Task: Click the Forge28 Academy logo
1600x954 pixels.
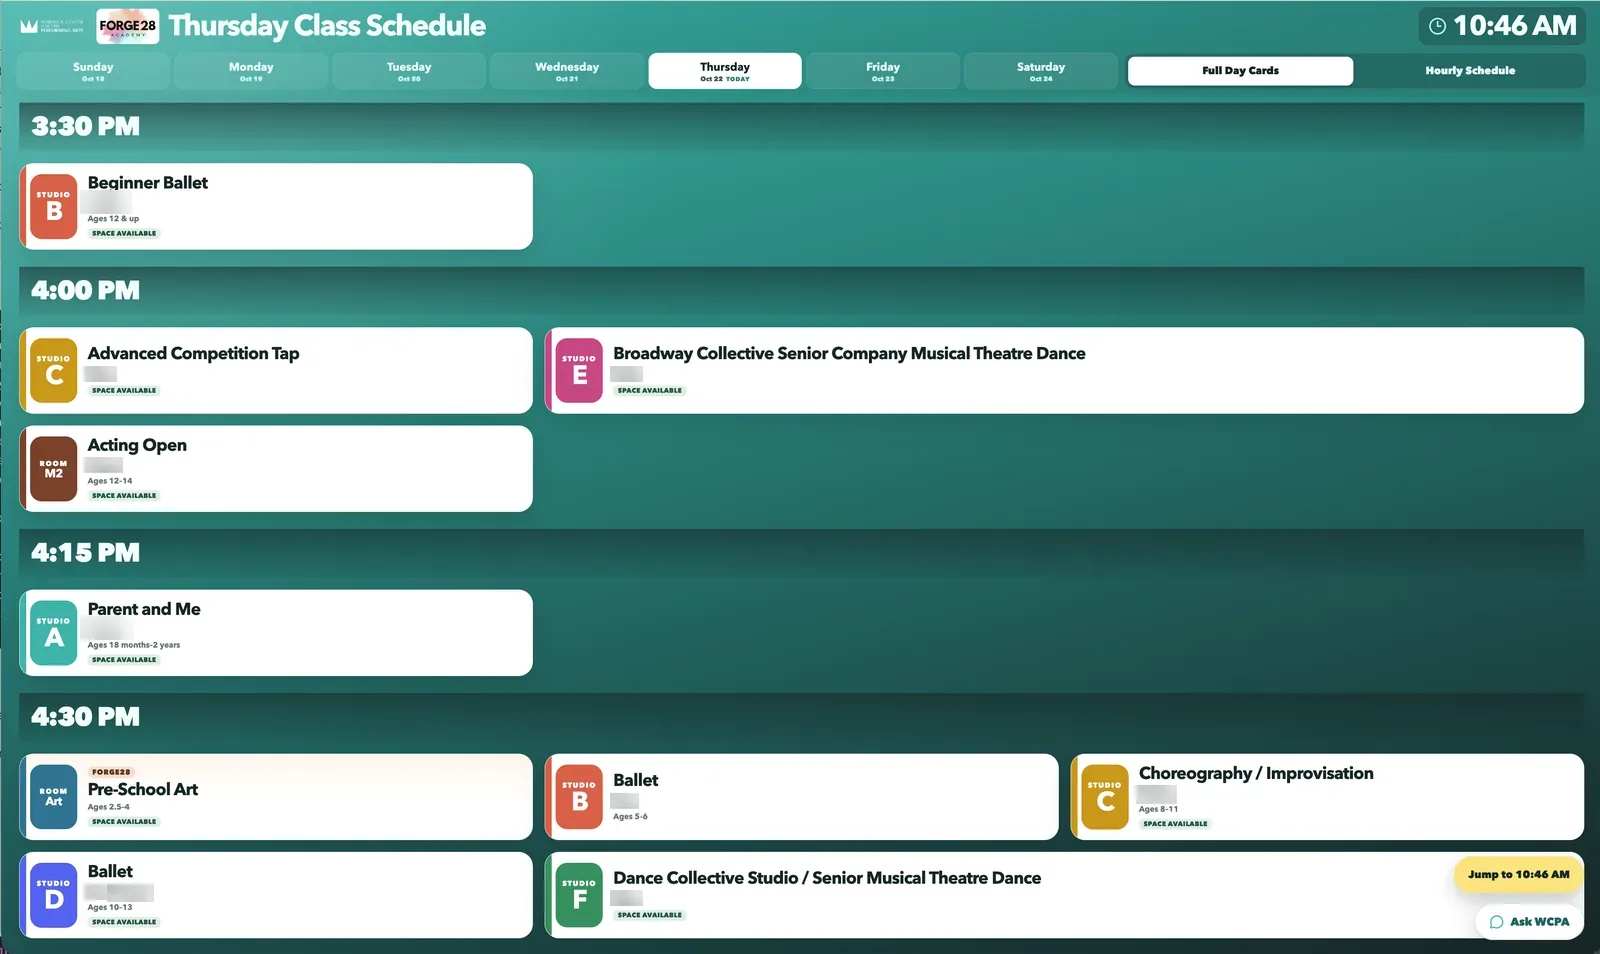Action: [x=127, y=26]
